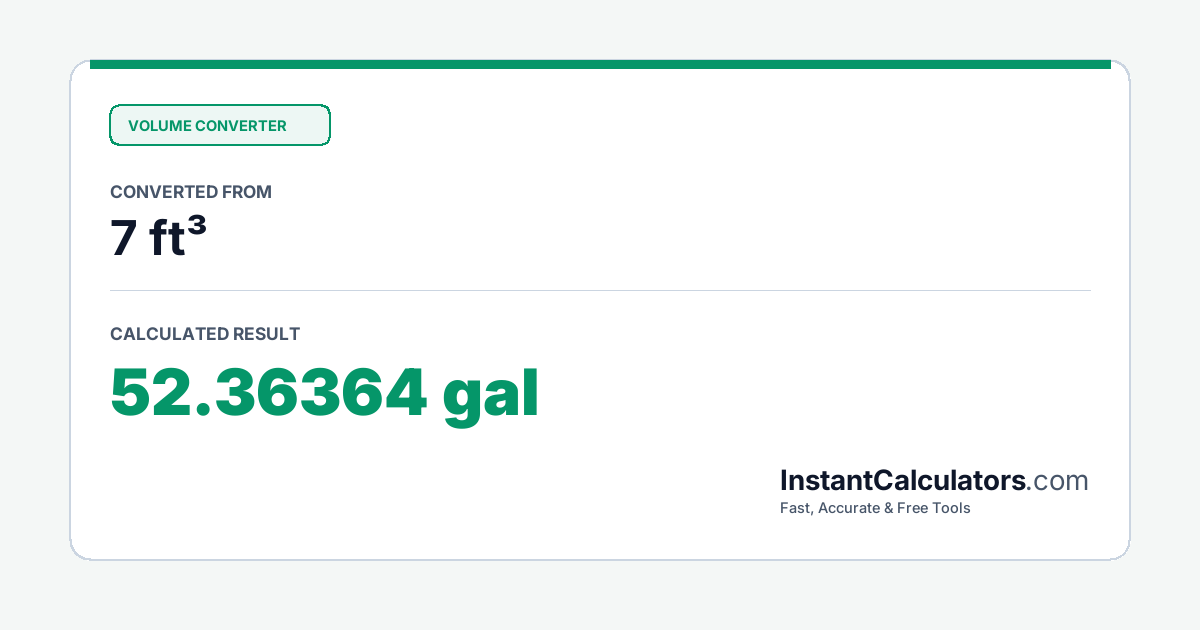Select the CONVERTED FROM label

coord(191,192)
